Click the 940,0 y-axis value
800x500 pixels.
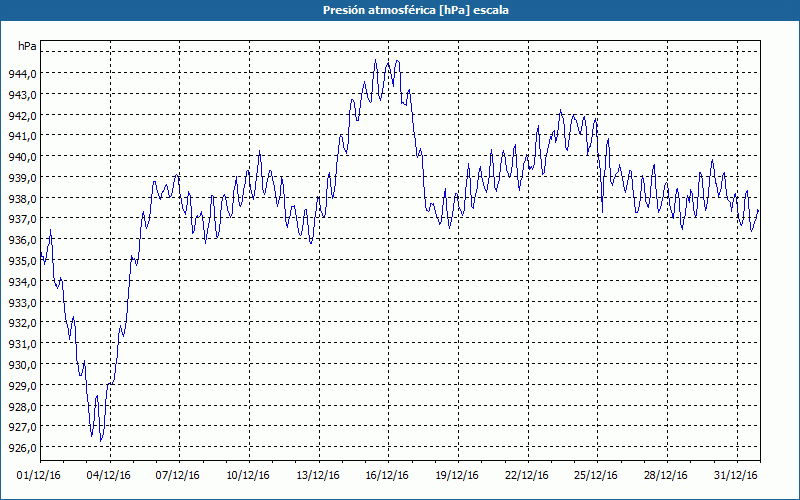pyautogui.click(x=22, y=157)
